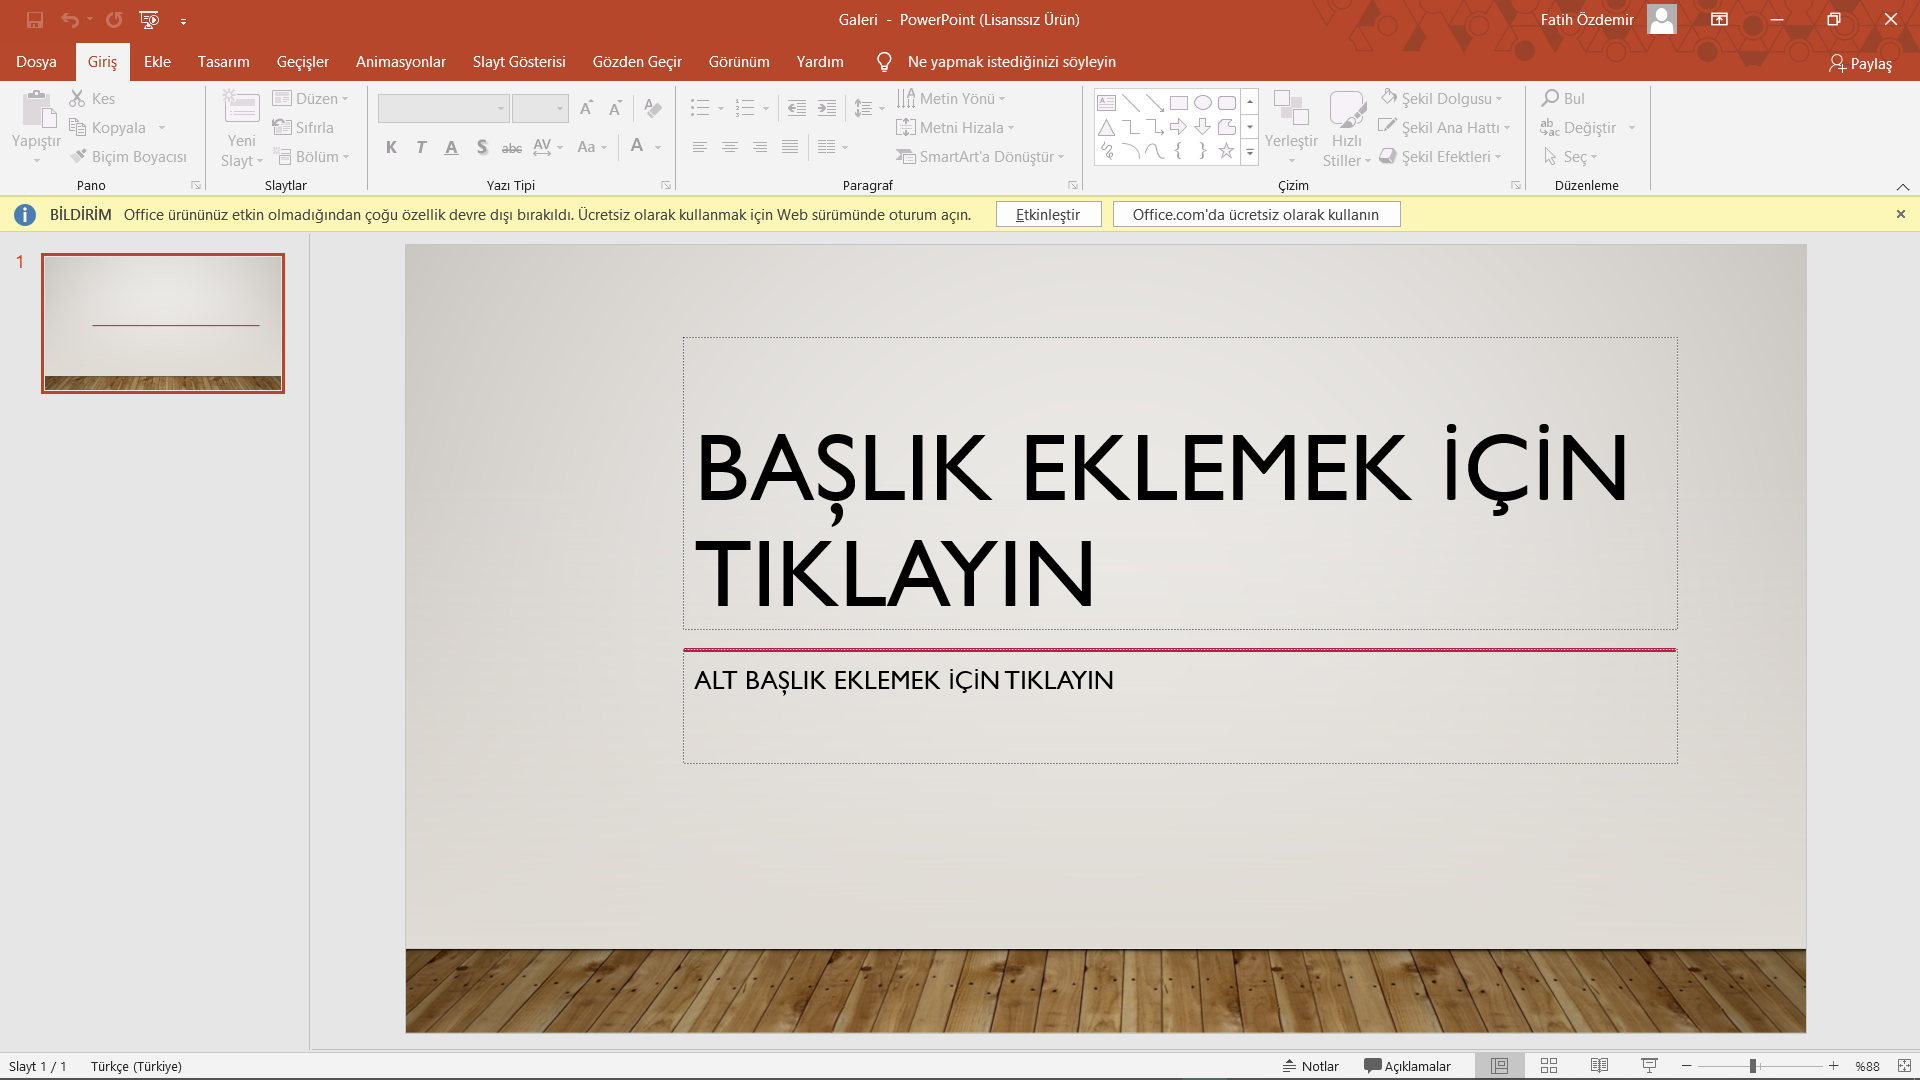Image resolution: width=1920 pixels, height=1080 pixels.
Task: Click the Yapıştır paste icon
Action: pos(37,109)
